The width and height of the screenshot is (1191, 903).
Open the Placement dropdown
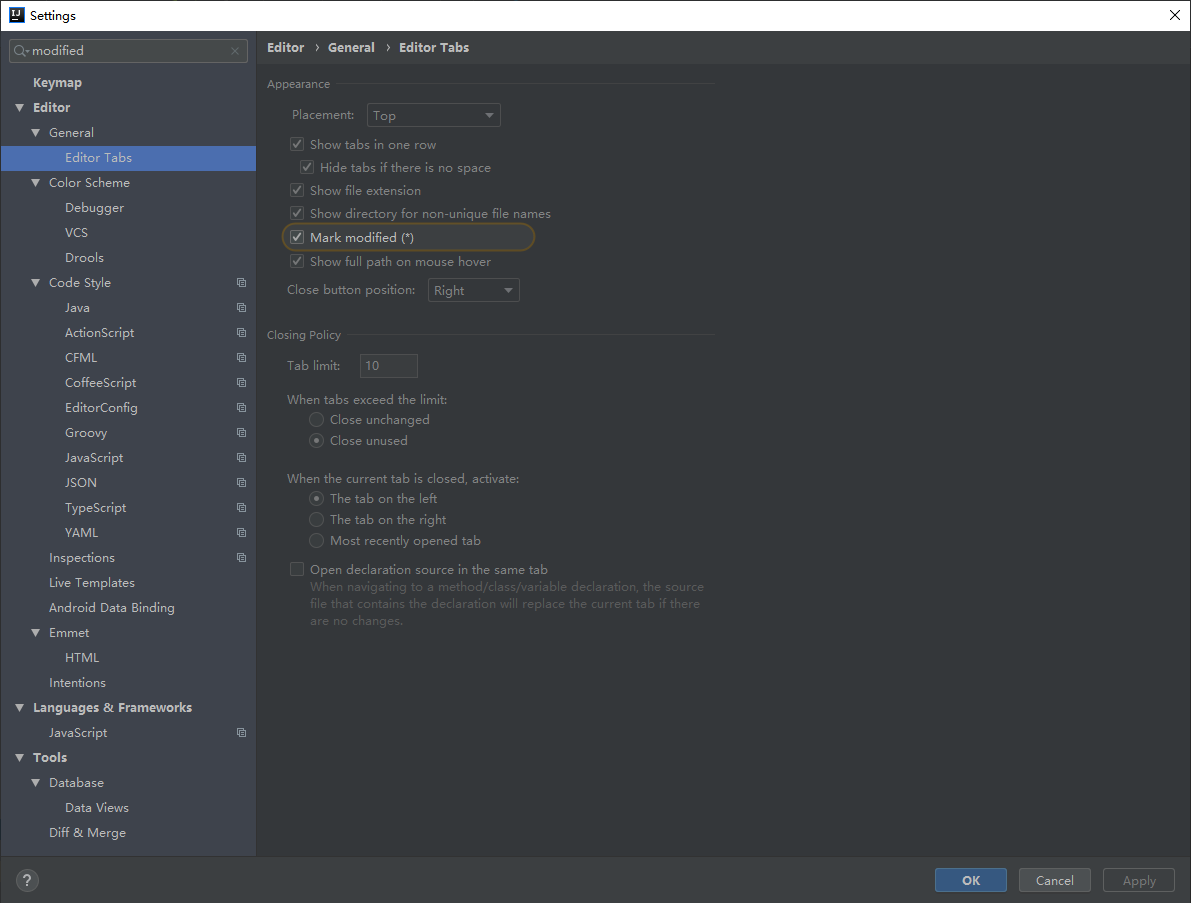point(433,115)
